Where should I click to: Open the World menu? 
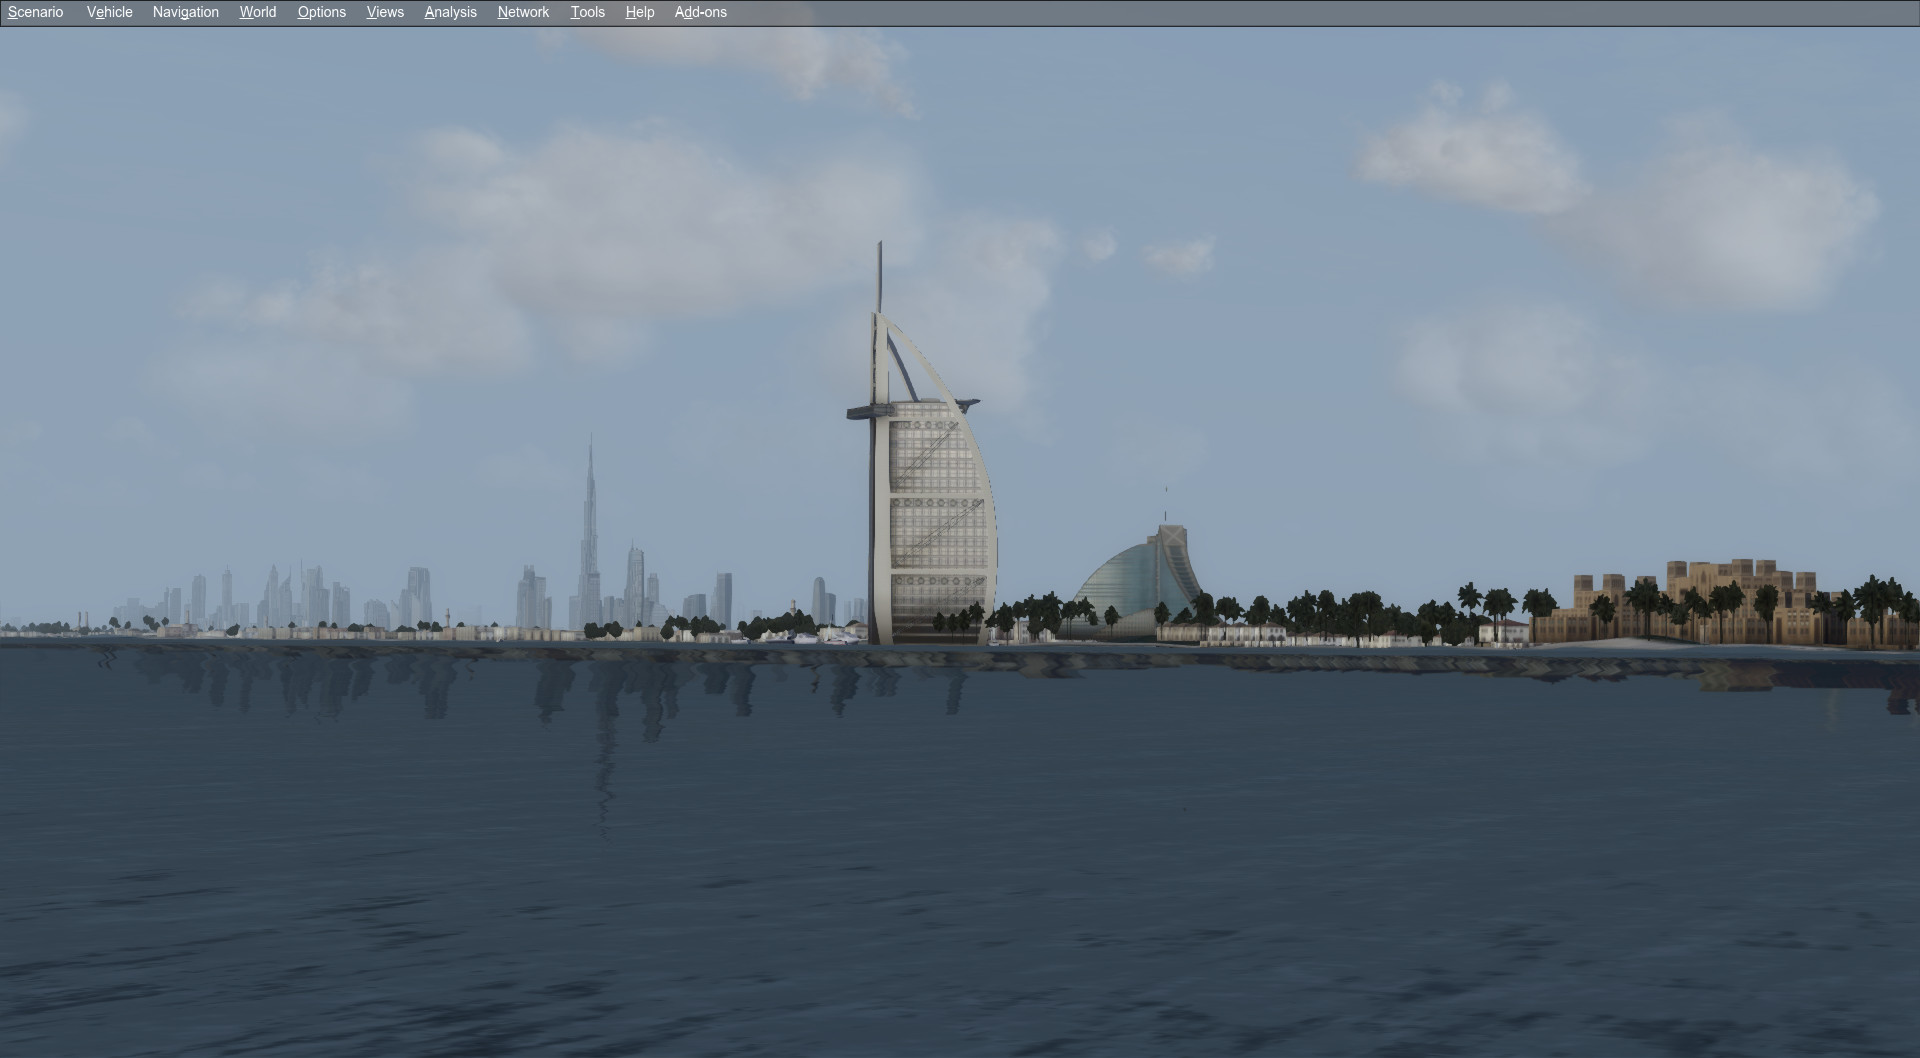[257, 12]
